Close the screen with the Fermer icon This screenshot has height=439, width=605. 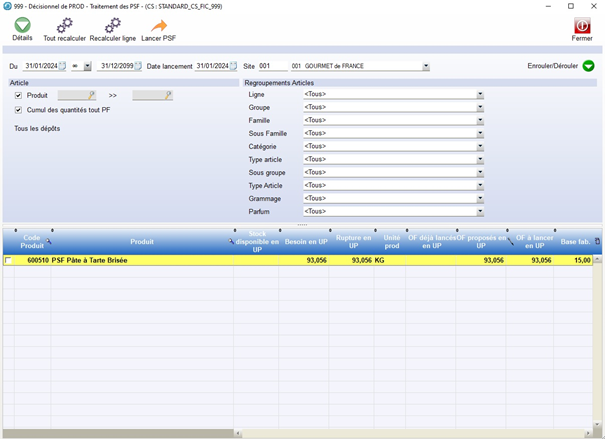pyautogui.click(x=581, y=25)
